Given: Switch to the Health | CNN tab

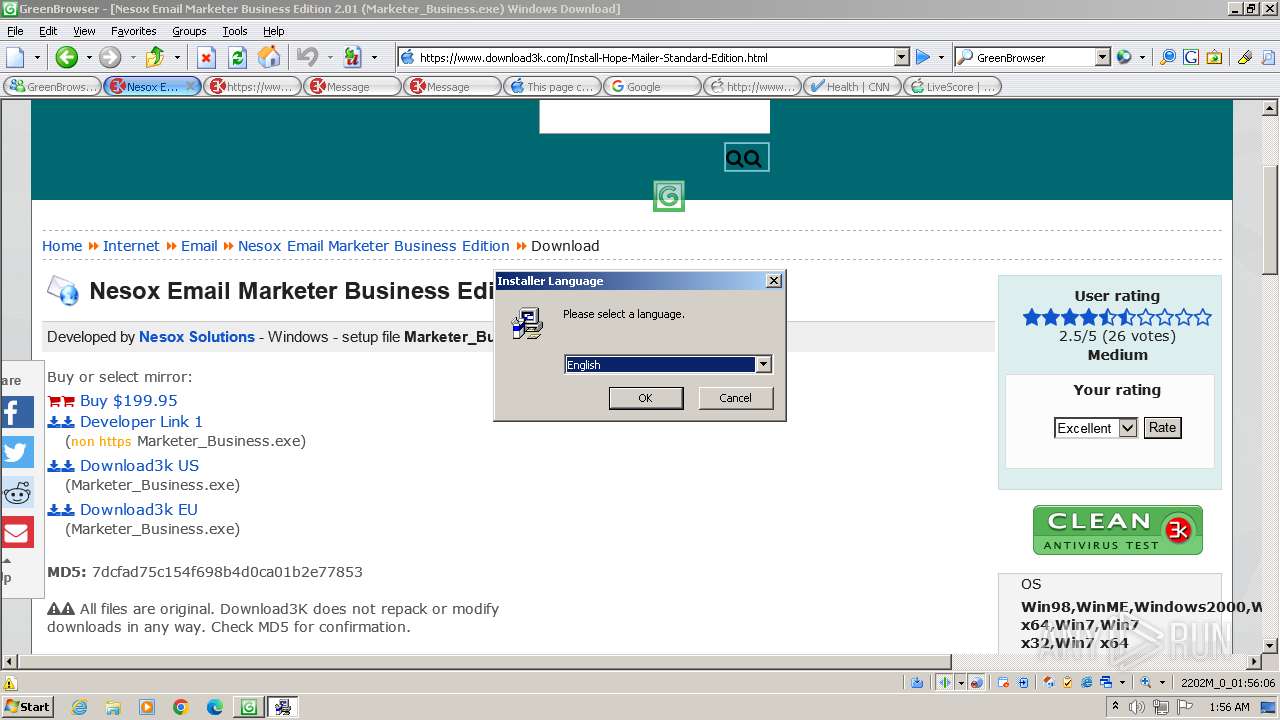Looking at the screenshot, I should 852,87.
